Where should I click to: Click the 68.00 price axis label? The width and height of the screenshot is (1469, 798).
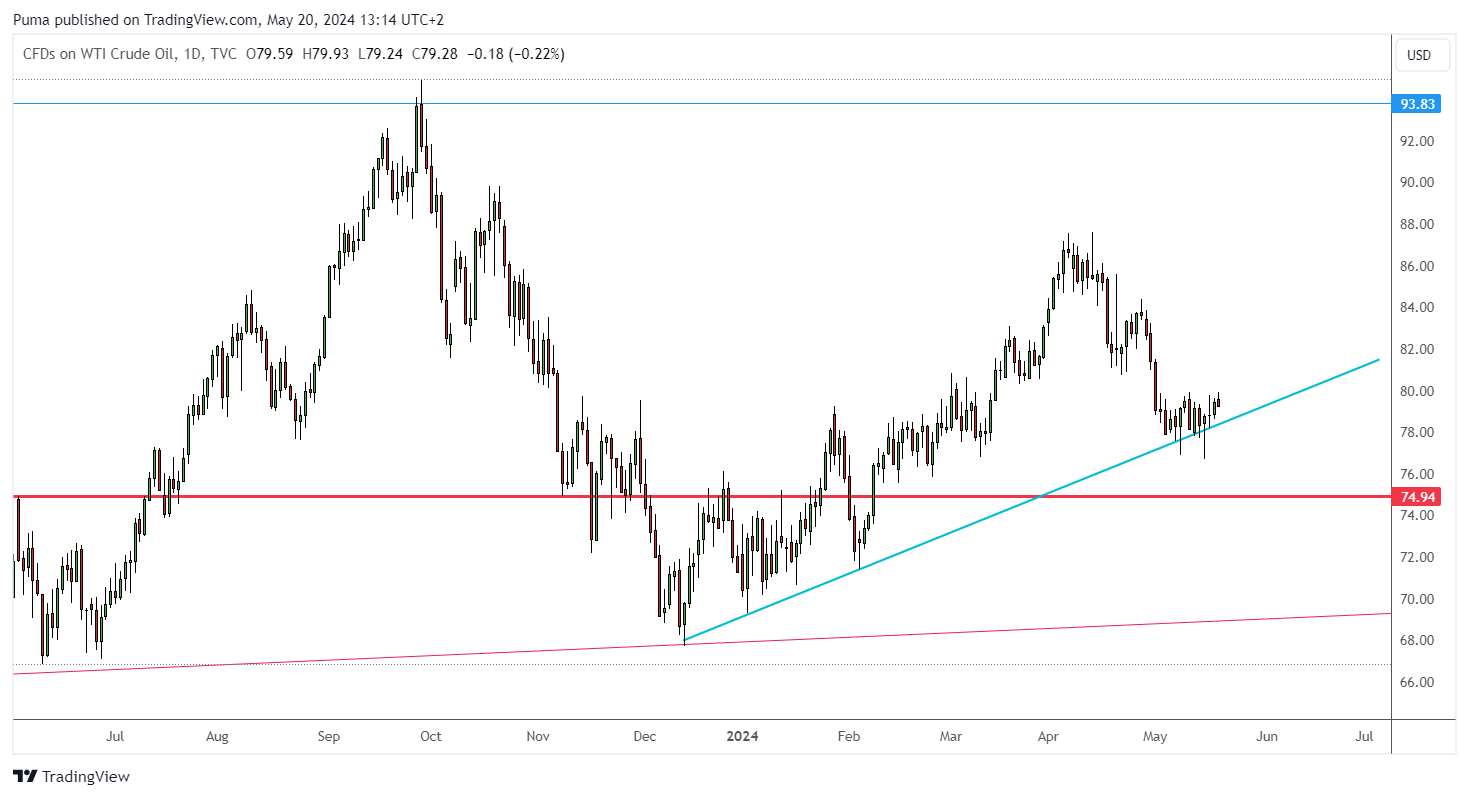[x=1418, y=641]
